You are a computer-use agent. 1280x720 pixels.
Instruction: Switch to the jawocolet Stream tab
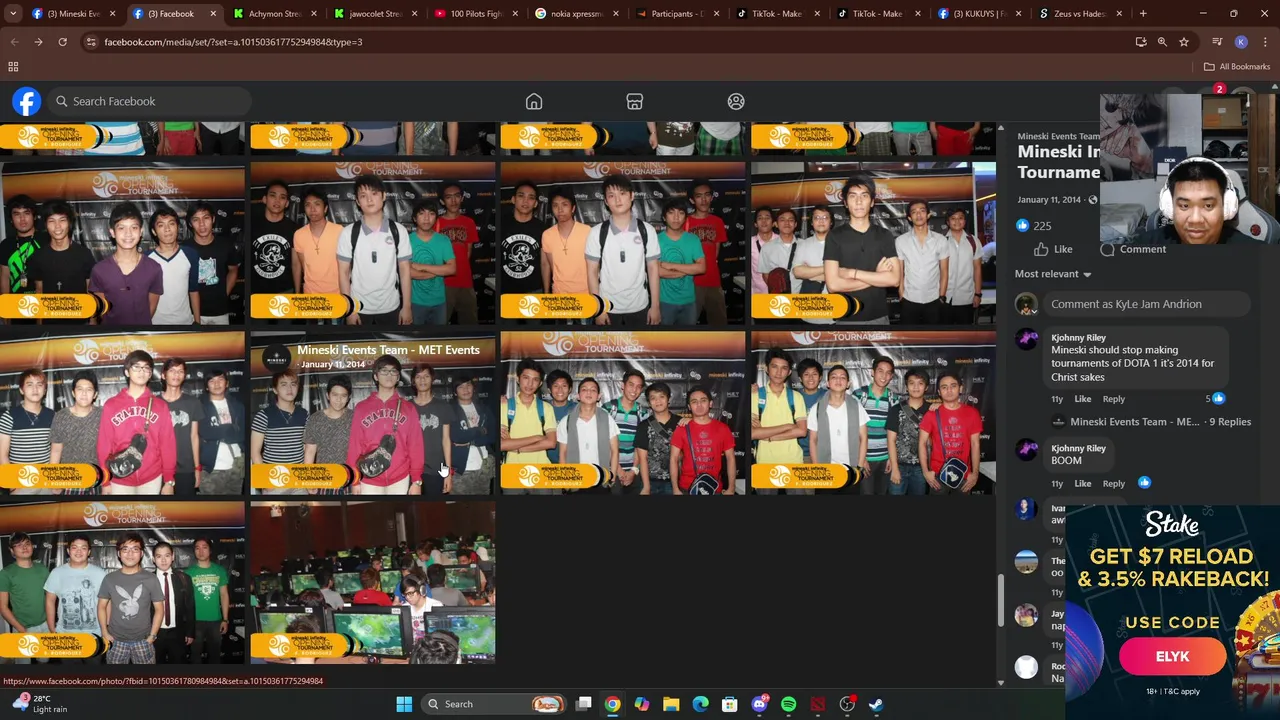pos(375,14)
